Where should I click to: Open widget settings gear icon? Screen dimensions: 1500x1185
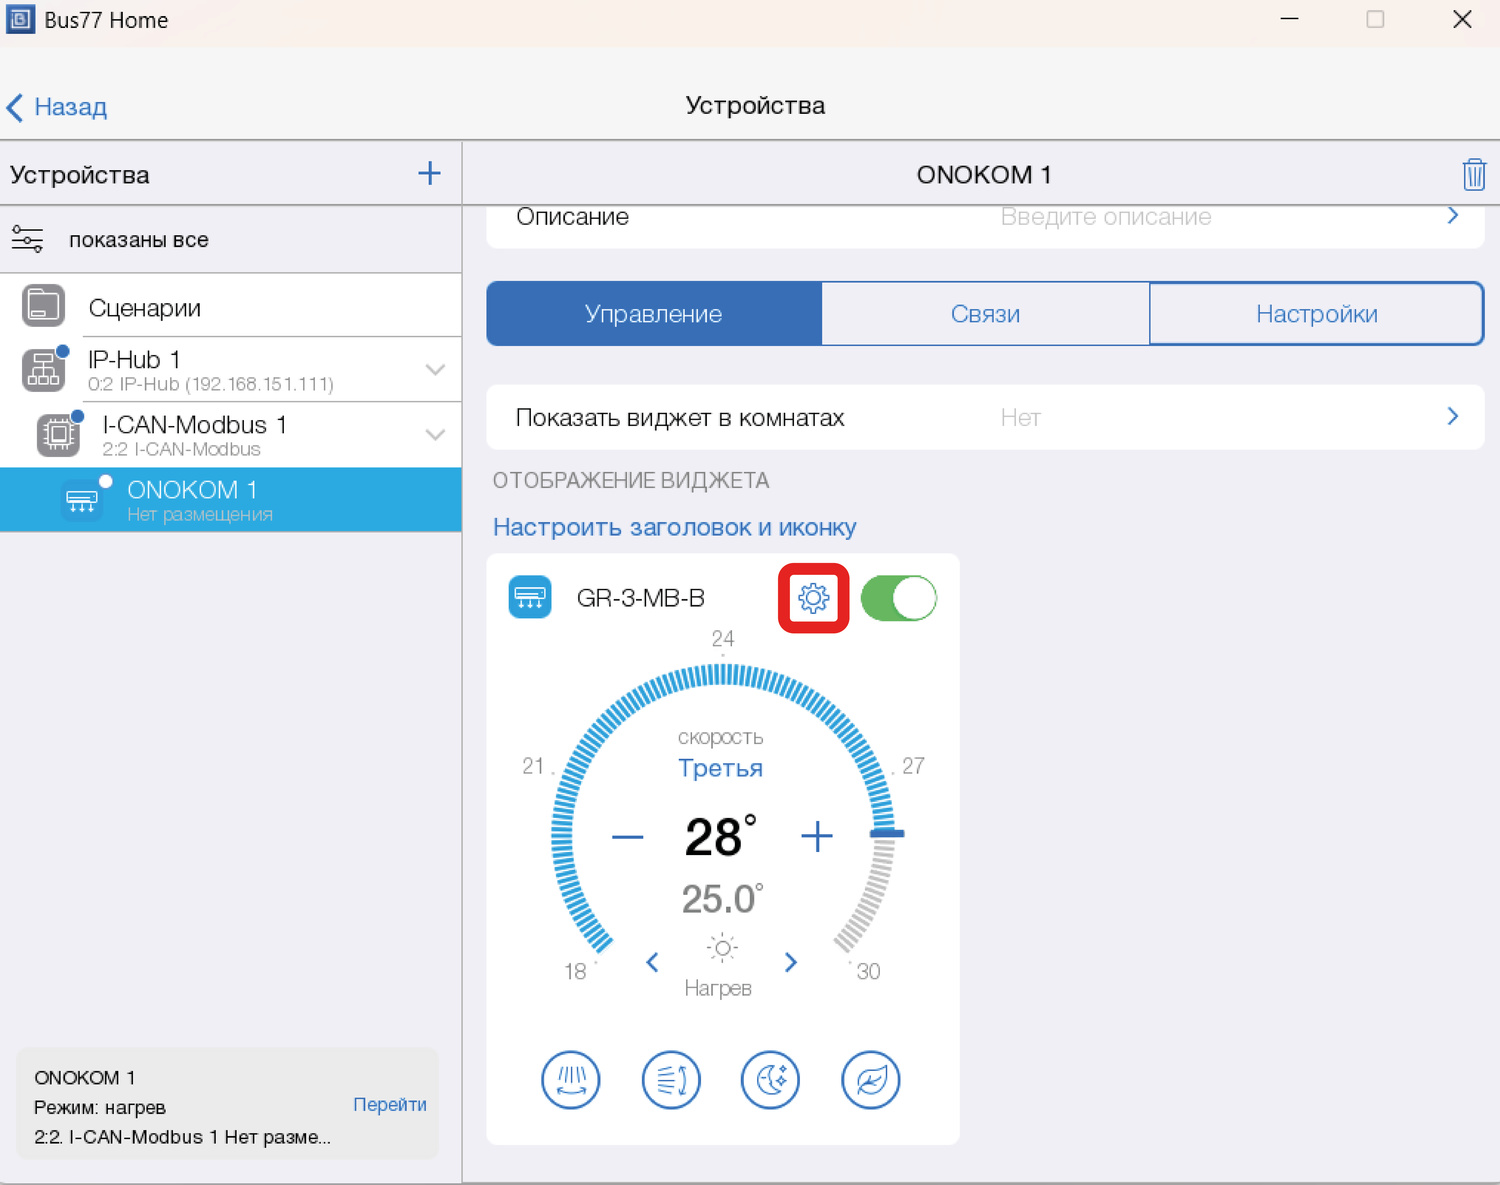tap(813, 598)
